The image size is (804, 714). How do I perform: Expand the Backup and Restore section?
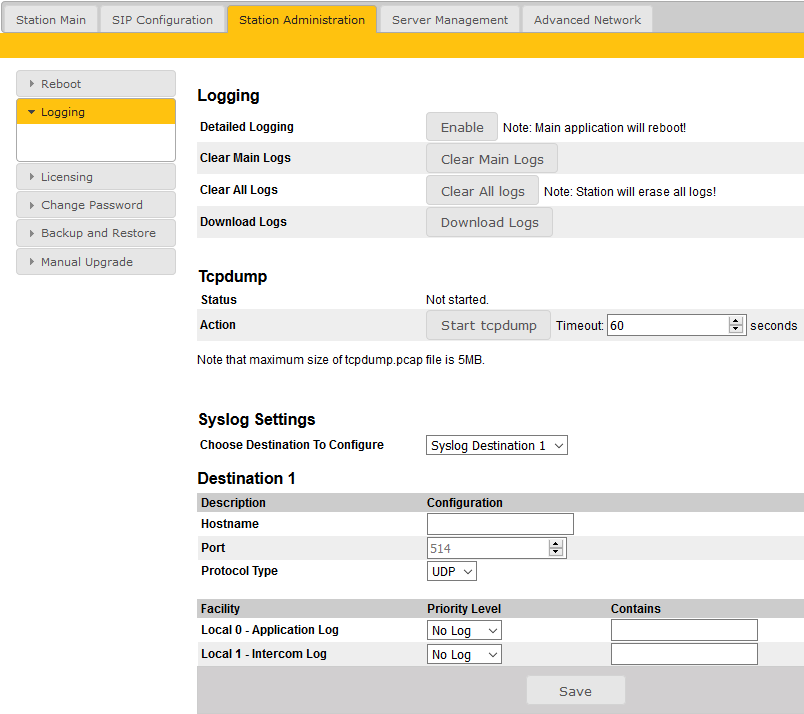tap(96, 233)
